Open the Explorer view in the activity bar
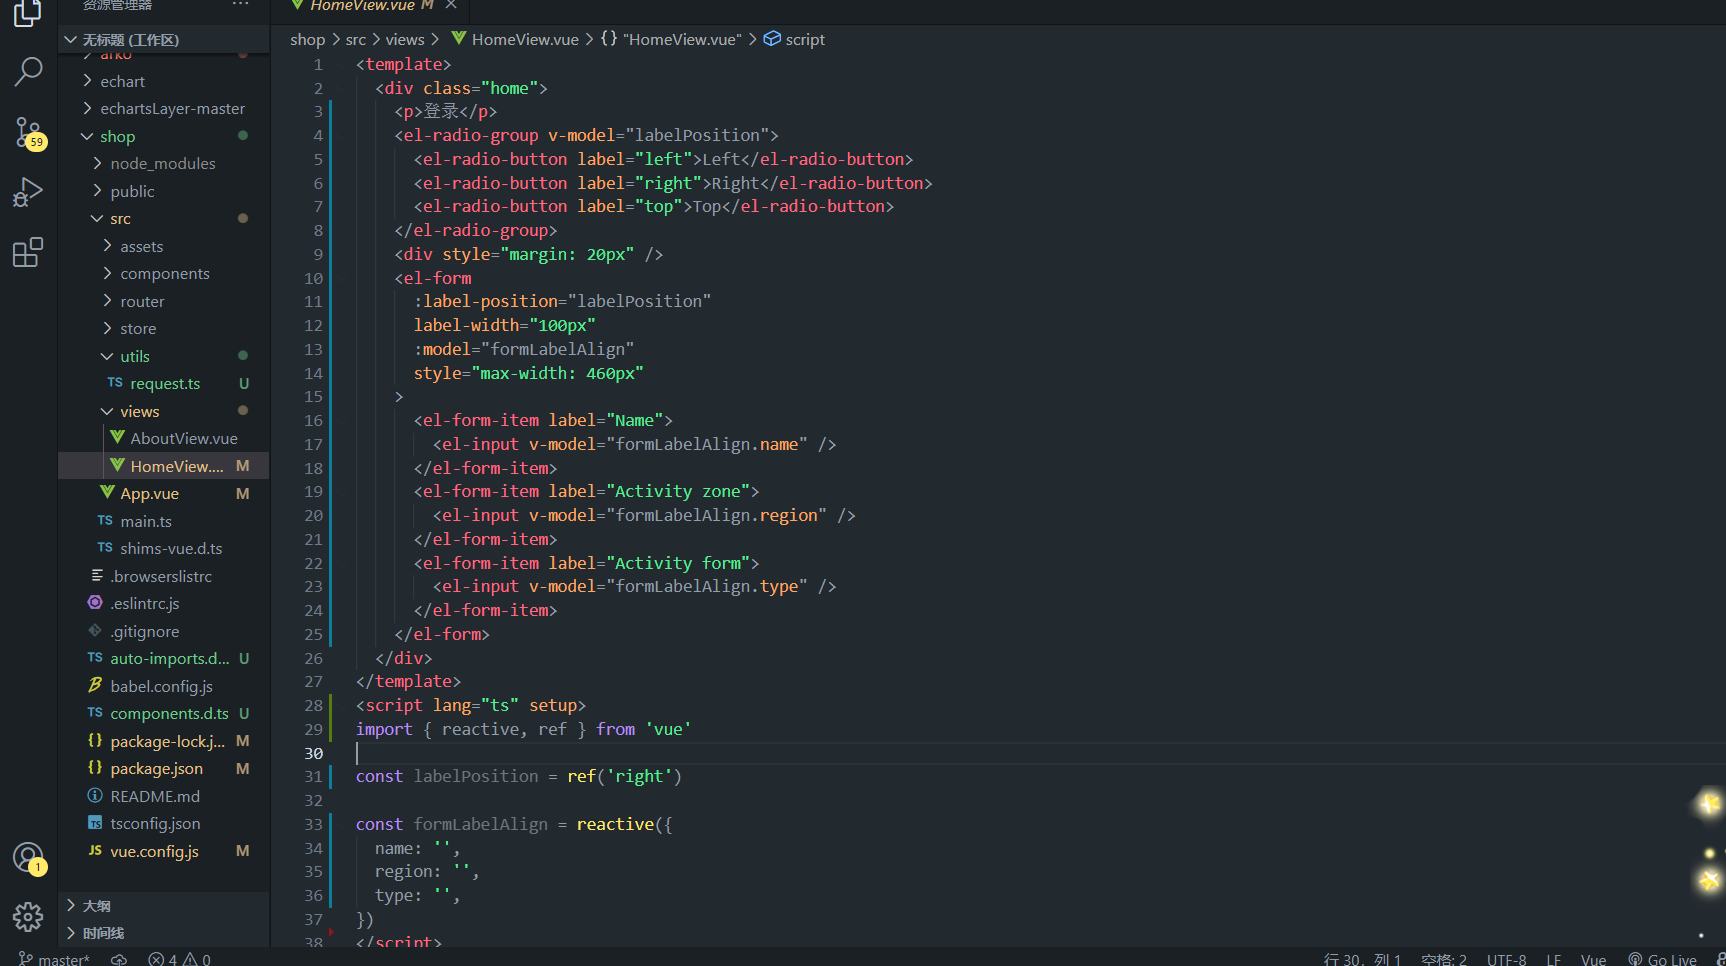The image size is (1726, 966). [28, 13]
